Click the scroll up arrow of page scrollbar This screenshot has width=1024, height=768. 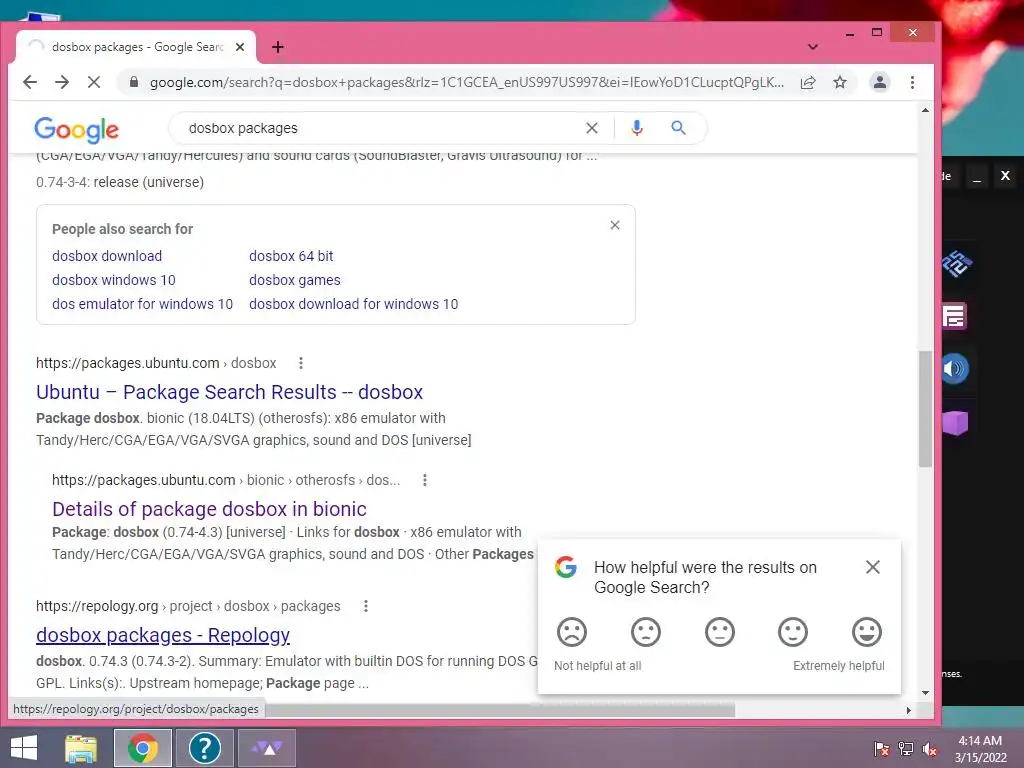tap(925, 110)
